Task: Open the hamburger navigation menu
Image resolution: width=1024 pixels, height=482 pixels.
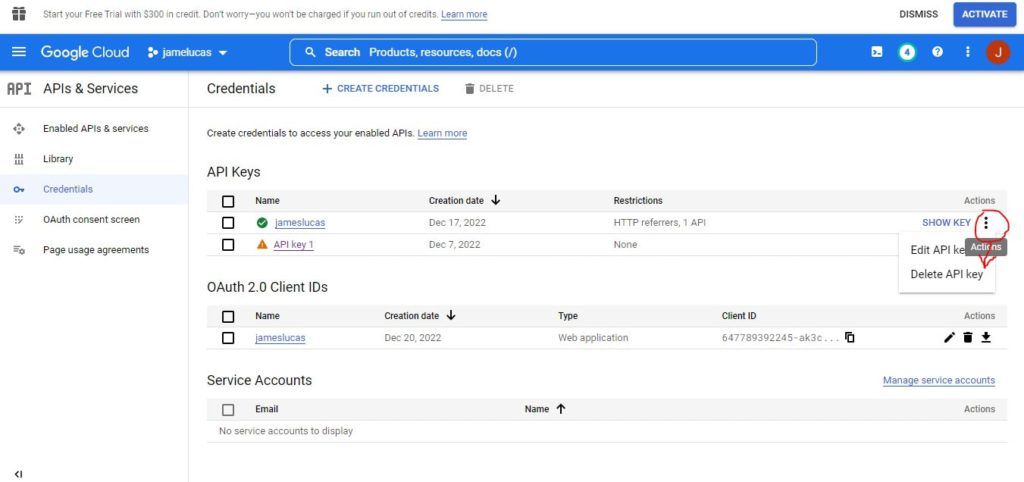Action: pyautogui.click(x=19, y=52)
